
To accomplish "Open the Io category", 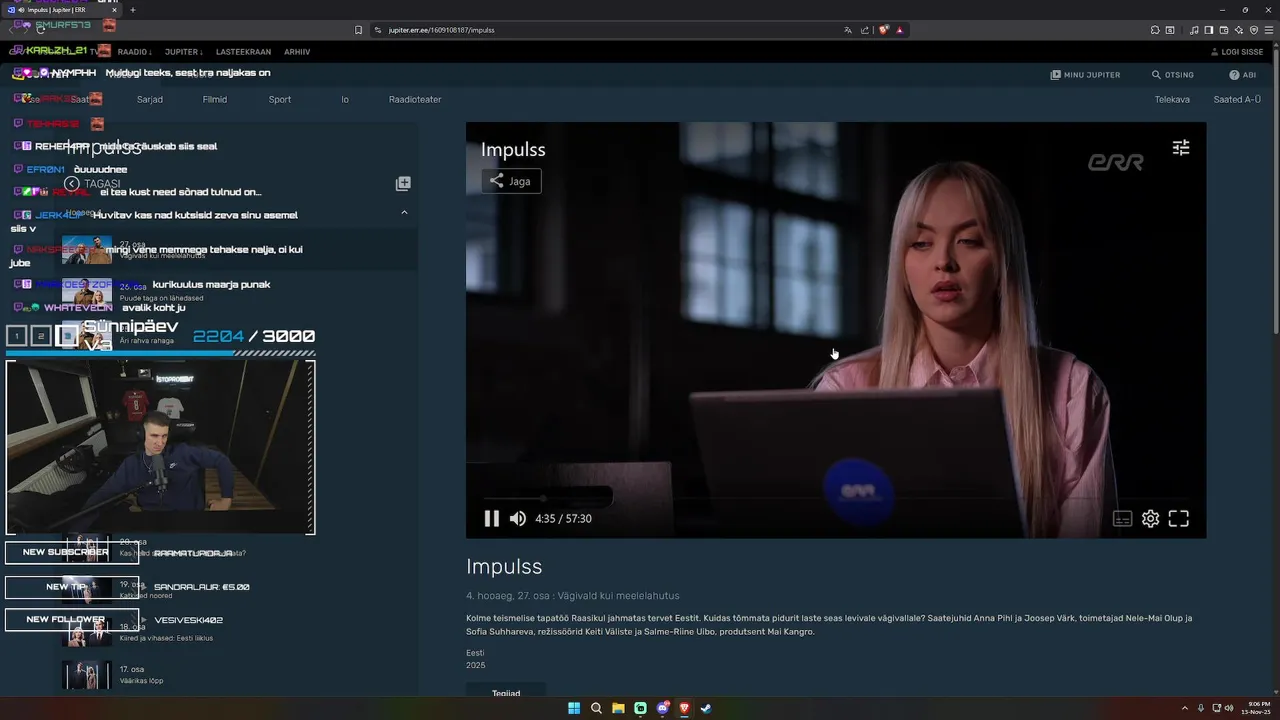I will pyautogui.click(x=345, y=100).
